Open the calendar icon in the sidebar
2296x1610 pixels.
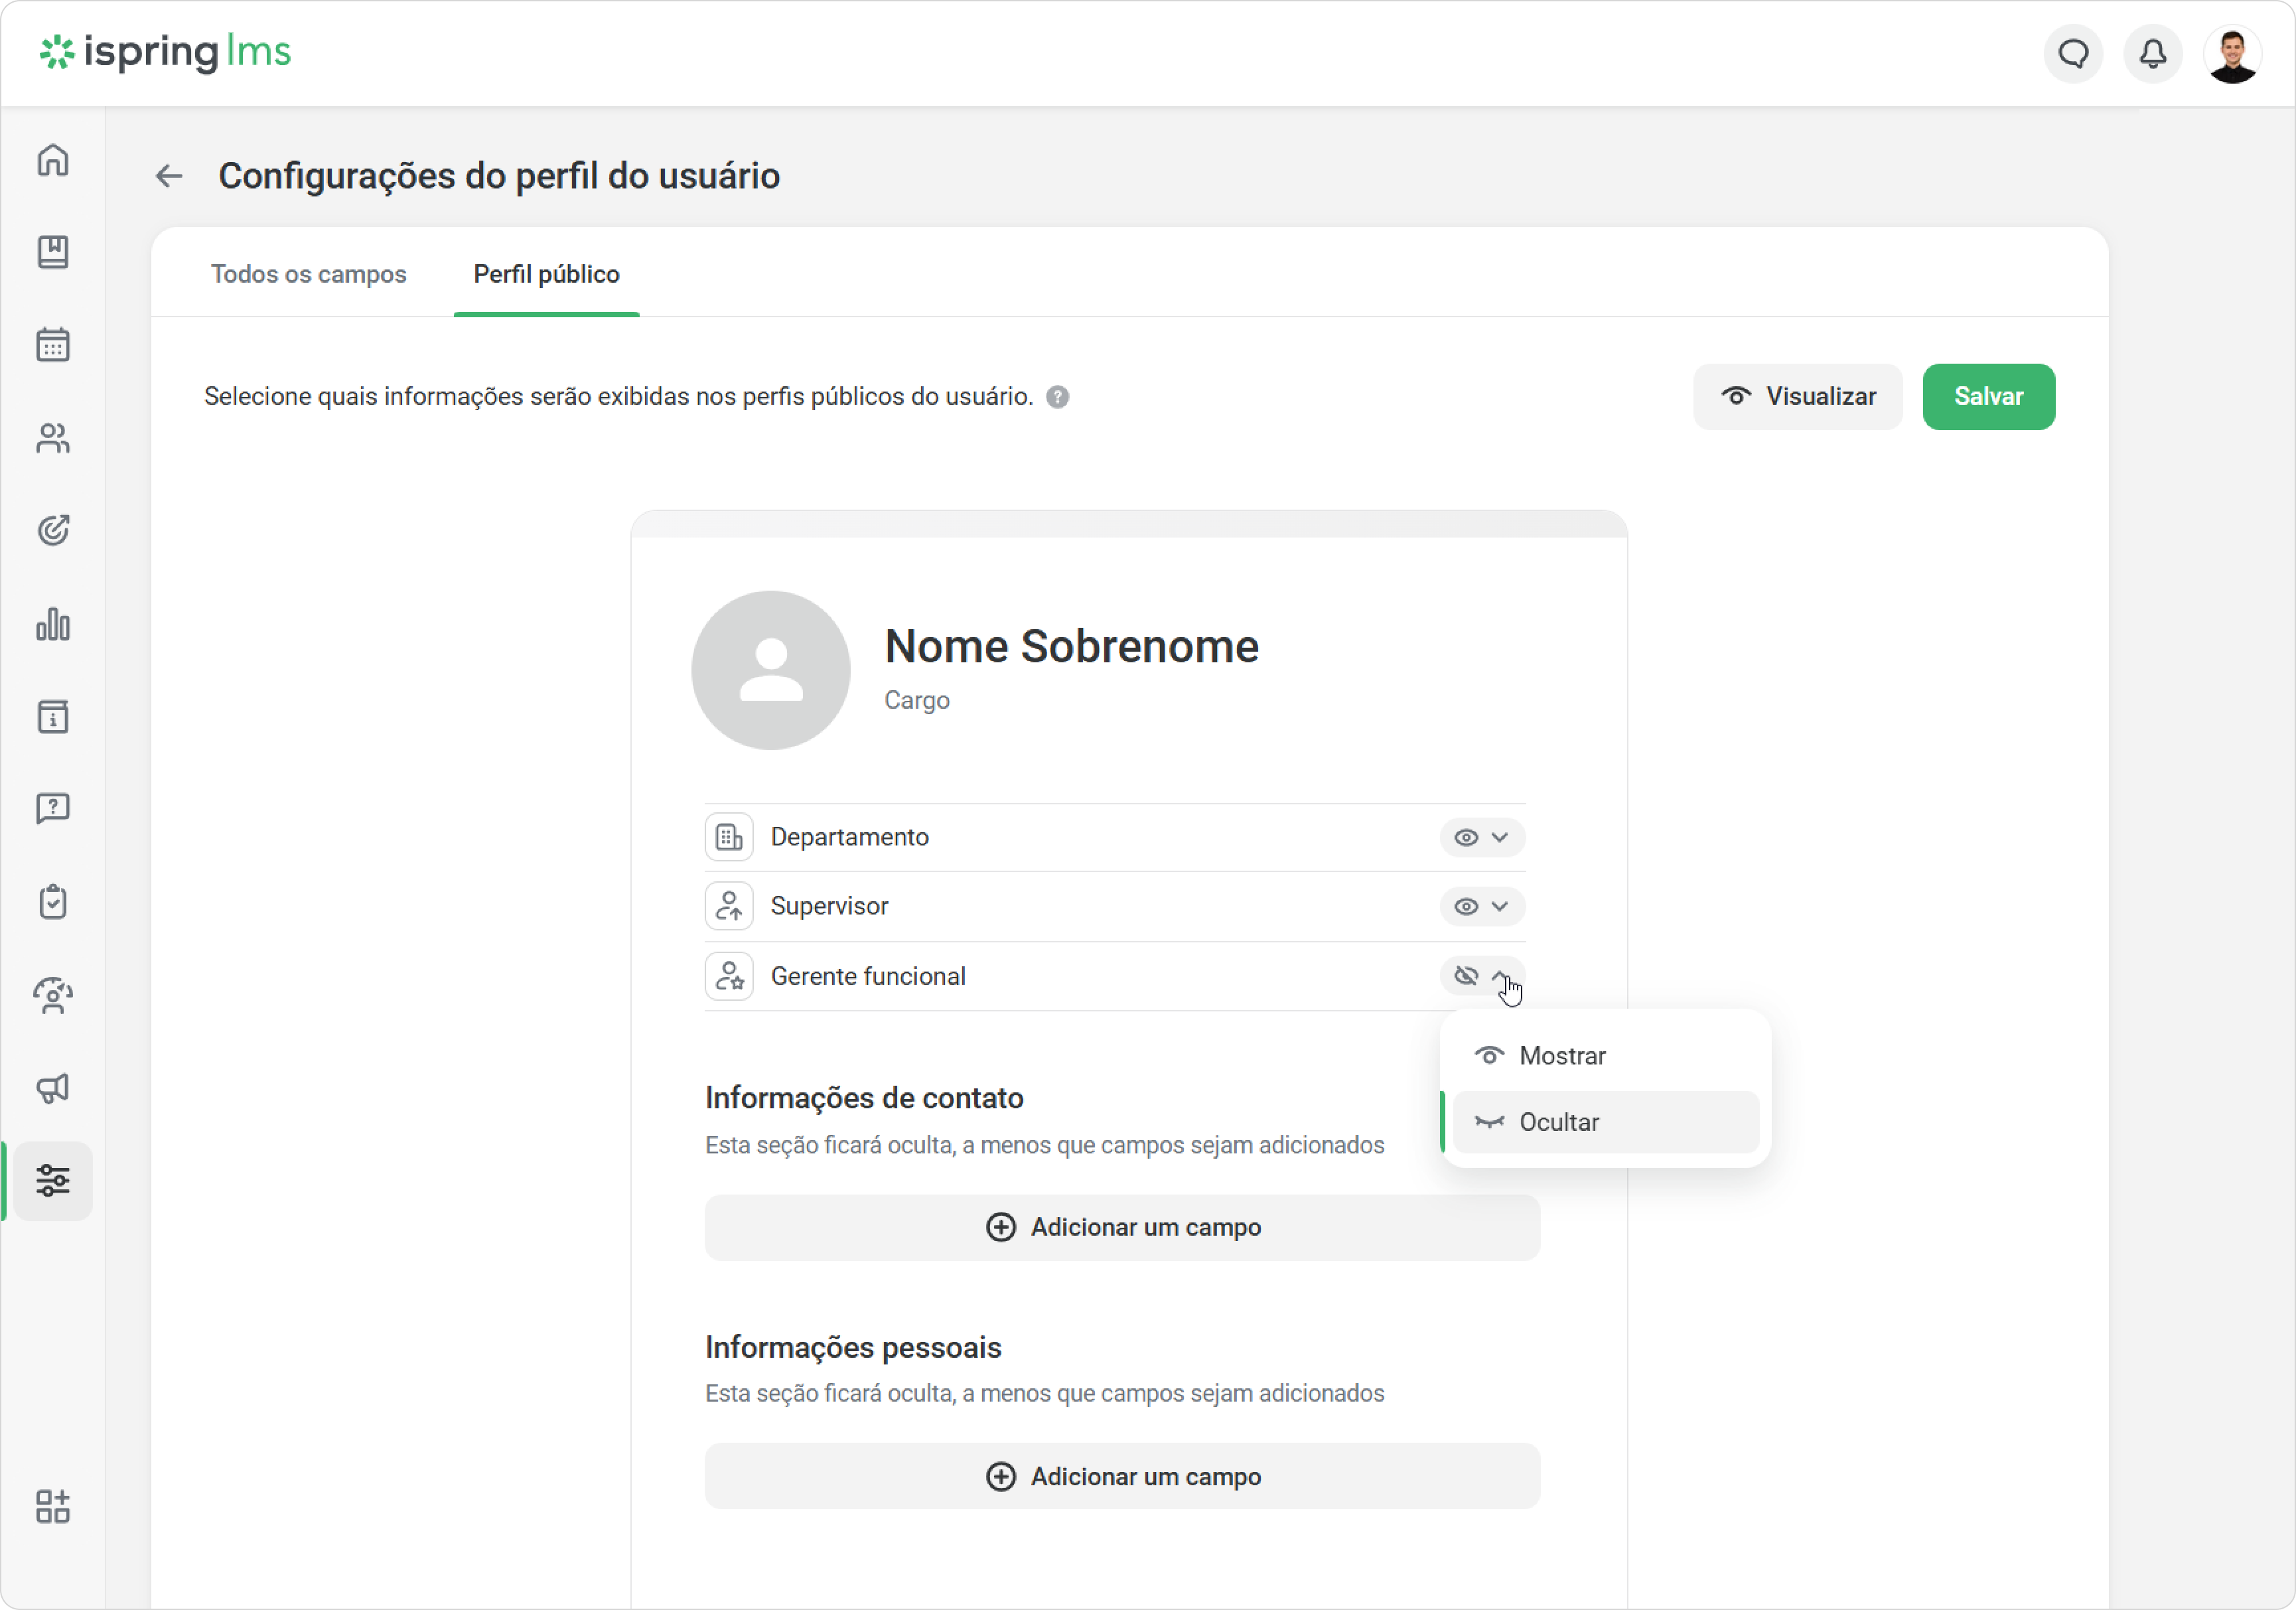point(53,345)
